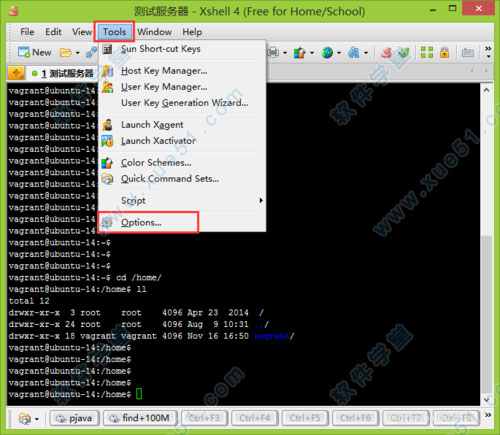Screen dimensions: 500x435
Task: Click the User Key Manager icon
Action: (107, 87)
